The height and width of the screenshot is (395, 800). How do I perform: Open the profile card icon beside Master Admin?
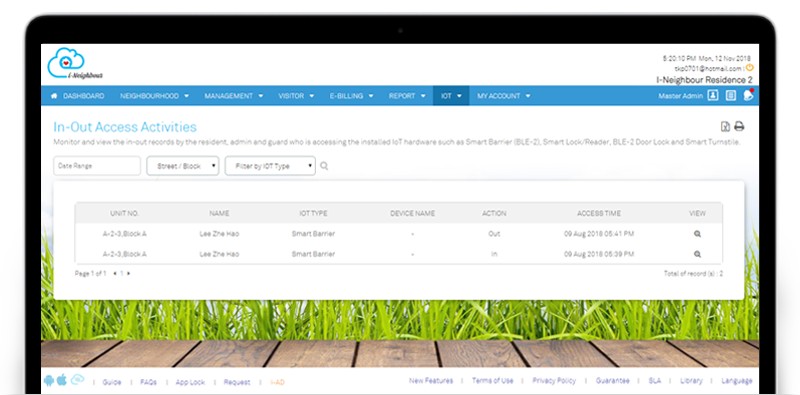point(713,95)
